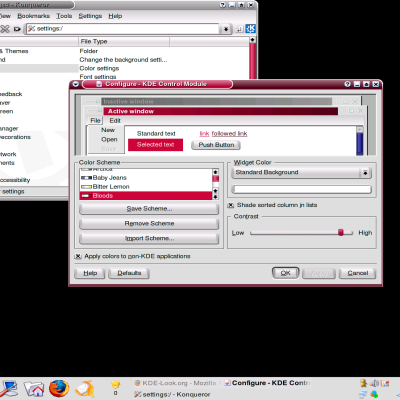Click the Edit menu in preview window
400x400 pixels.
tap(115, 121)
